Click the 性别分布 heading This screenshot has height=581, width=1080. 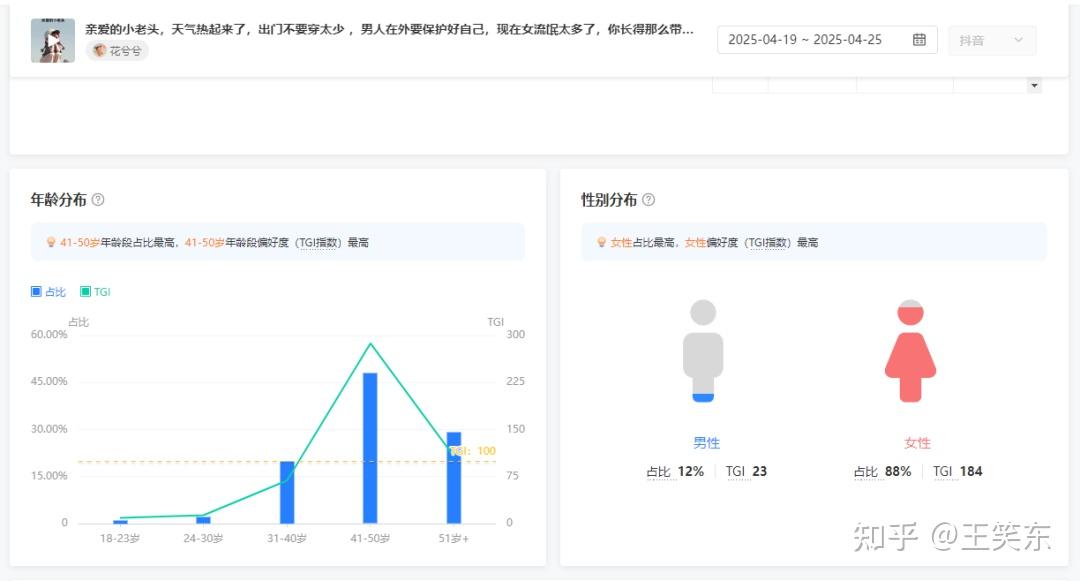(609, 200)
